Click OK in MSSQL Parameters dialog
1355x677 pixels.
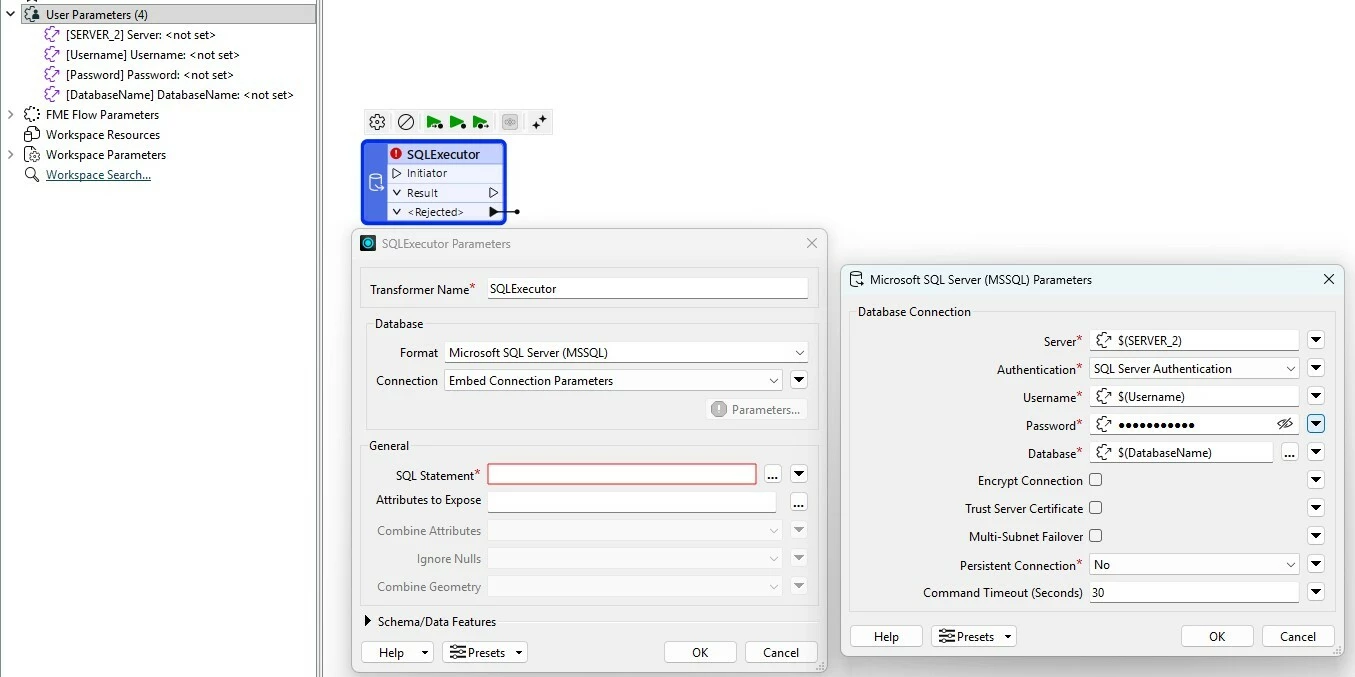click(x=1217, y=636)
